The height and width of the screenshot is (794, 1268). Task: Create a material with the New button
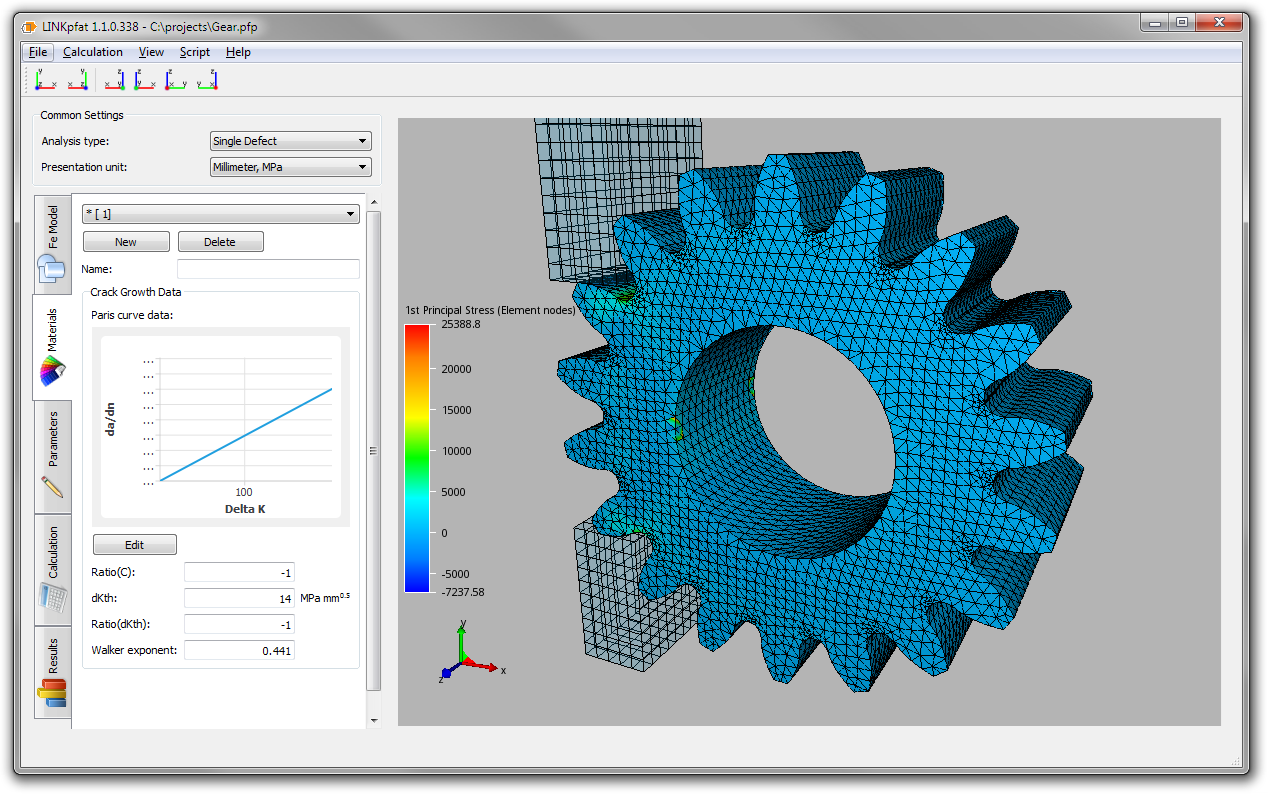click(125, 241)
